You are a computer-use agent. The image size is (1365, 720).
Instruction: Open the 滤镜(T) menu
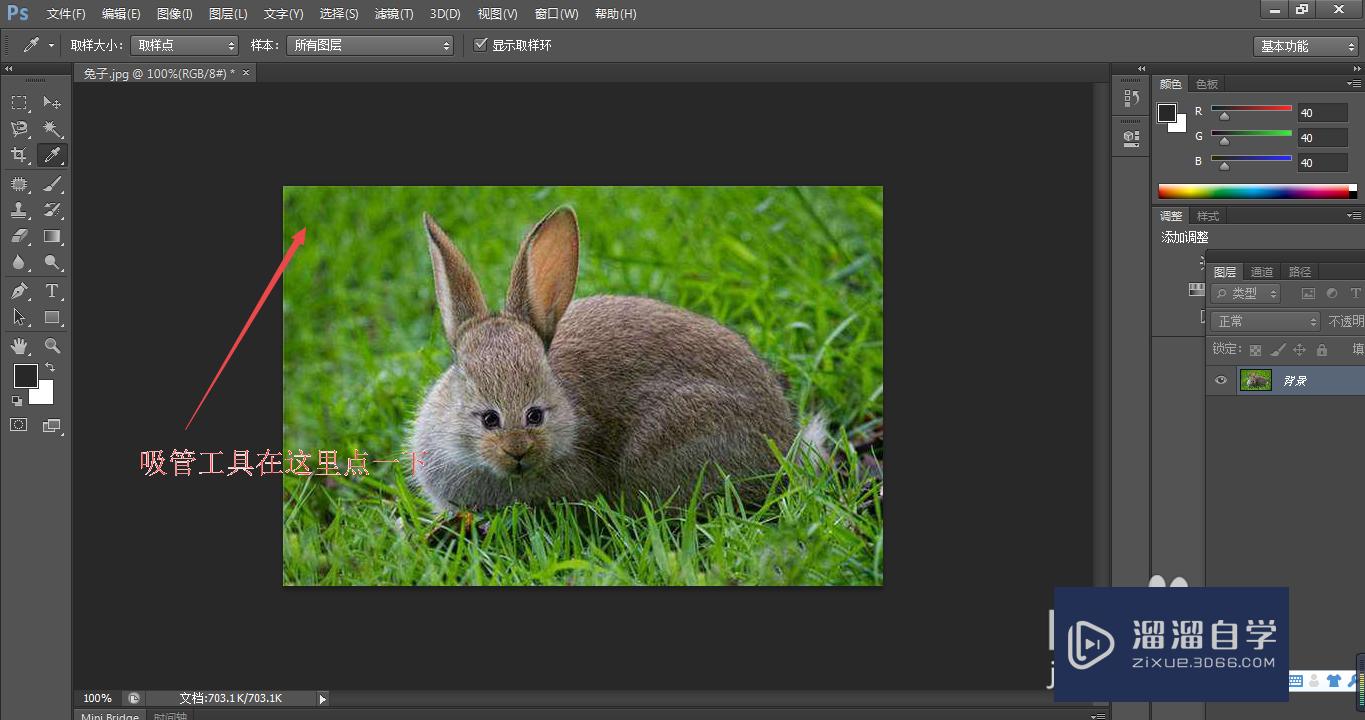click(394, 14)
